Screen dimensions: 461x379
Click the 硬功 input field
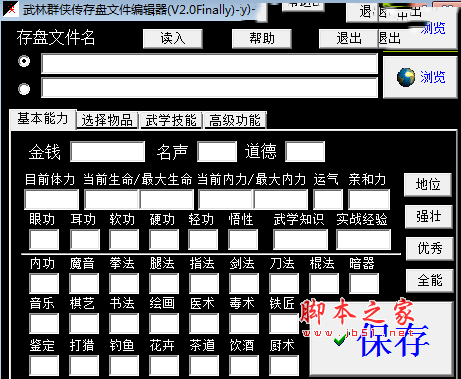click(x=164, y=239)
